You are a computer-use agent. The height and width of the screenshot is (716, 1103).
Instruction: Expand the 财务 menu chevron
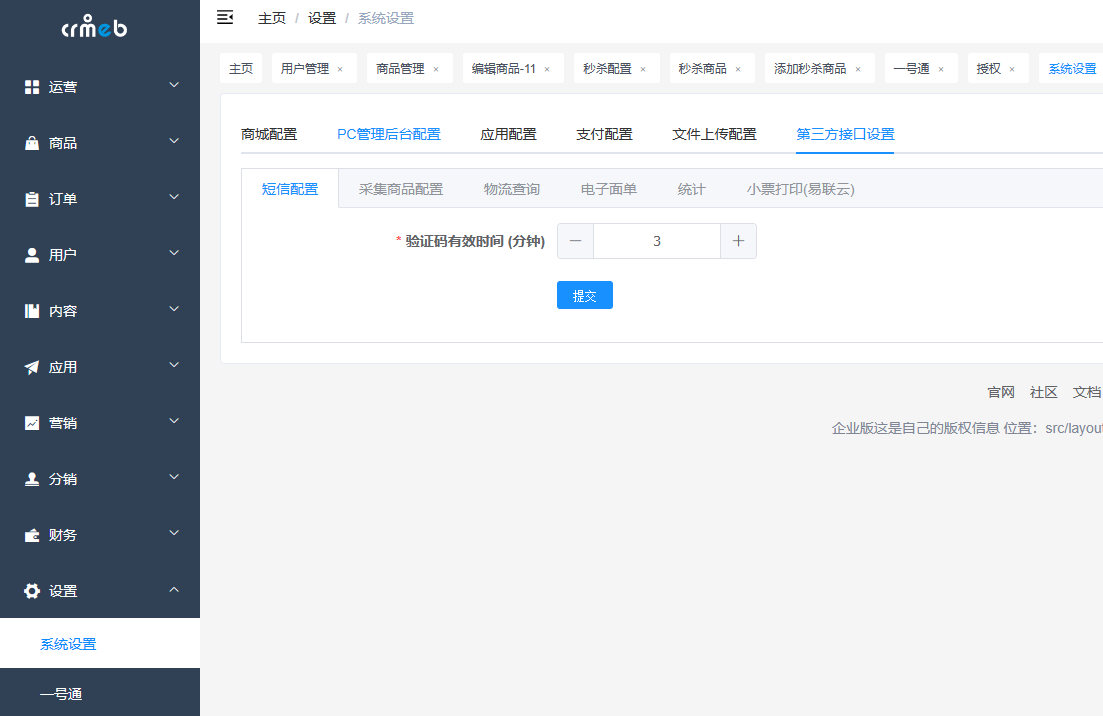coord(174,533)
